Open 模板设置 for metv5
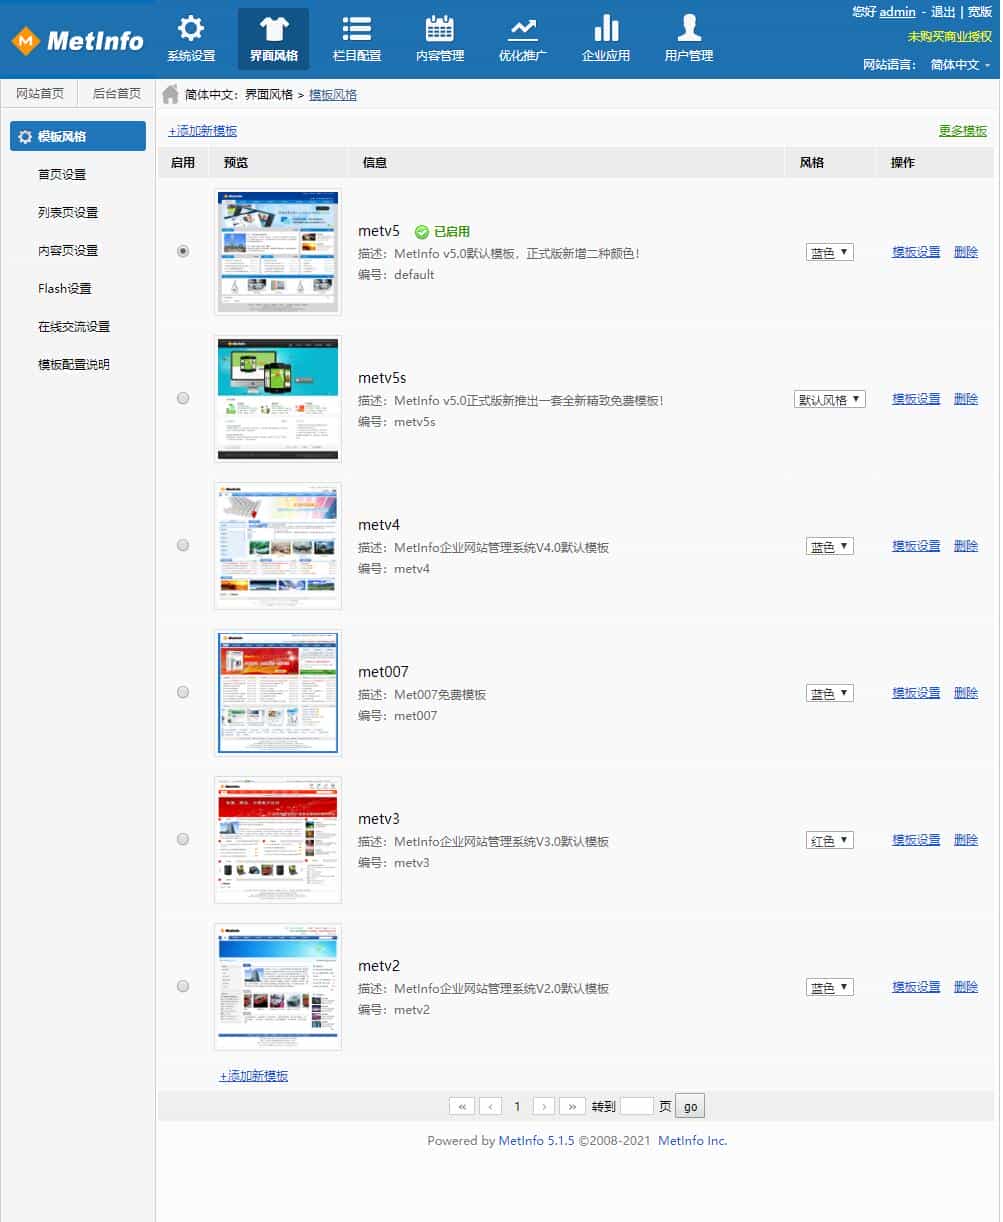Screen dimensions: 1003x1222 pos(916,252)
